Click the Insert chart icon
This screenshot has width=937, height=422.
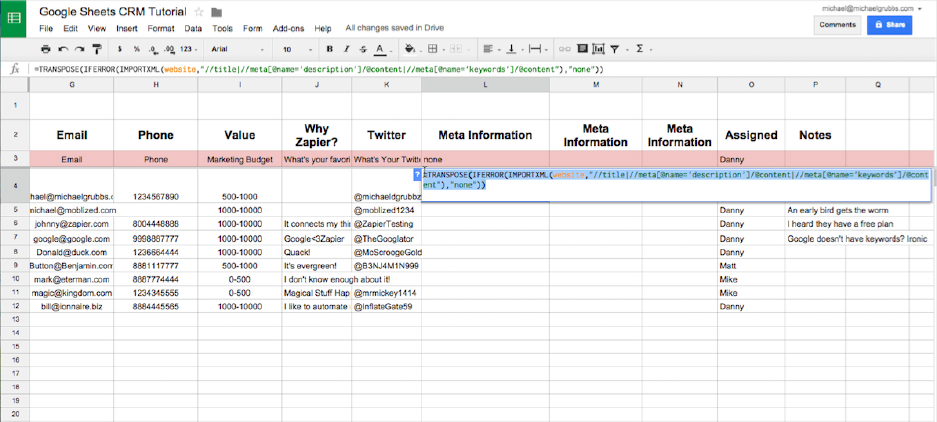point(598,49)
